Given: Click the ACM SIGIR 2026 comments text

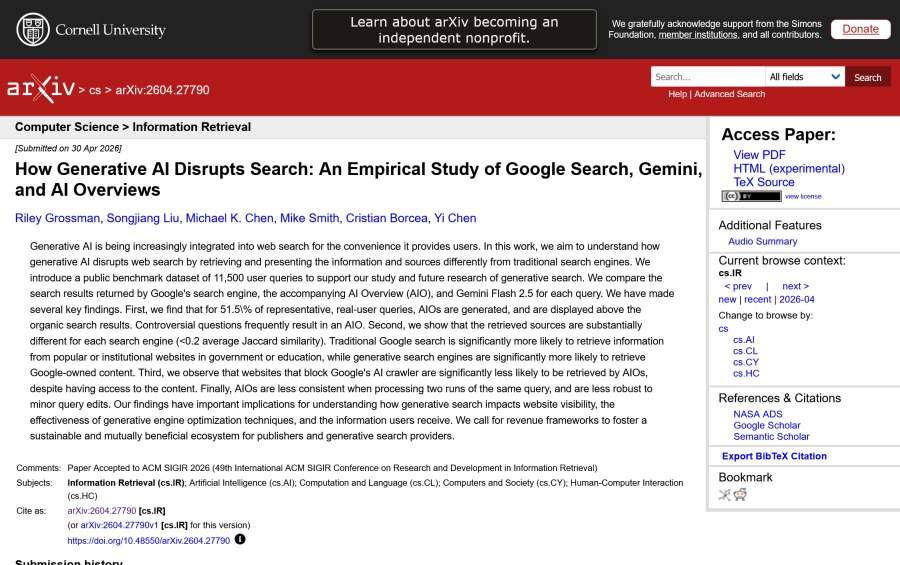Looking at the screenshot, I should coord(332,468).
